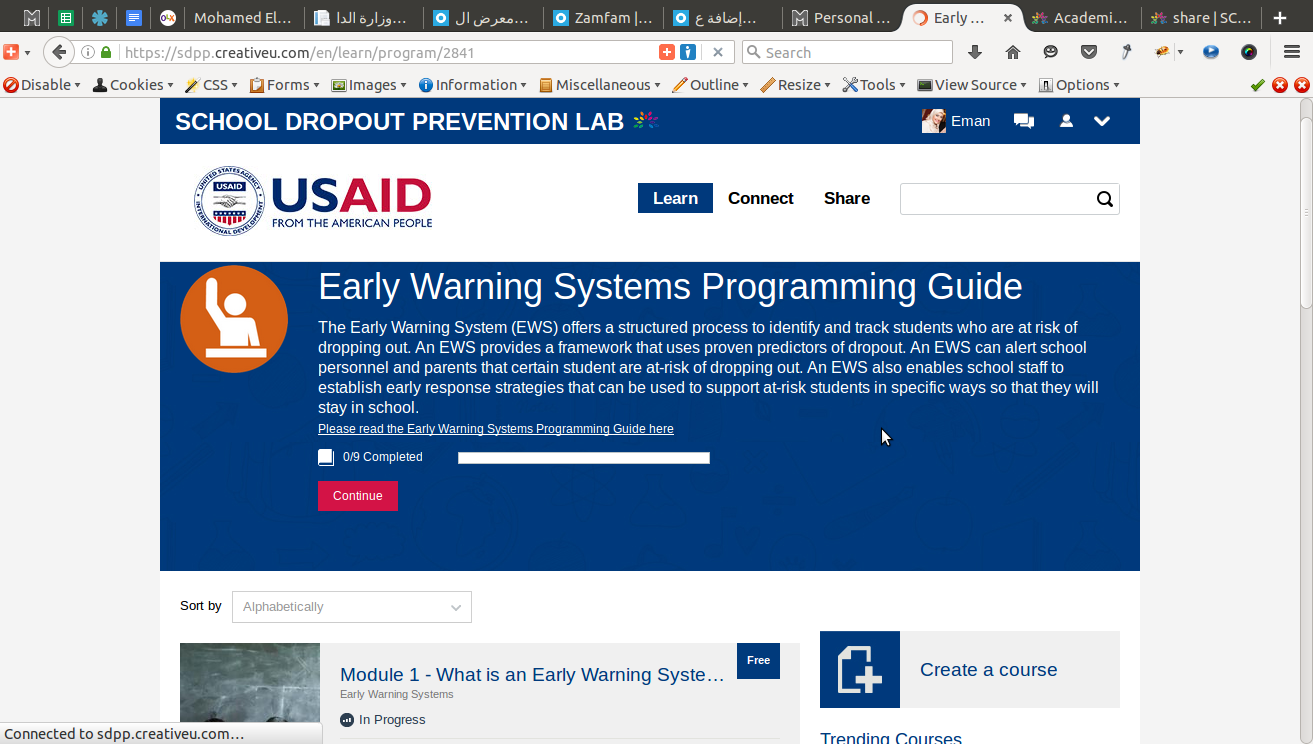Click the site search input field
Screen dimensions: 1313x744
click(x=997, y=199)
